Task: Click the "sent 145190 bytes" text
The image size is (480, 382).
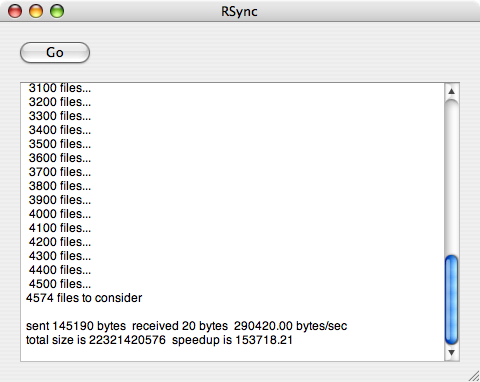Action: (76, 326)
